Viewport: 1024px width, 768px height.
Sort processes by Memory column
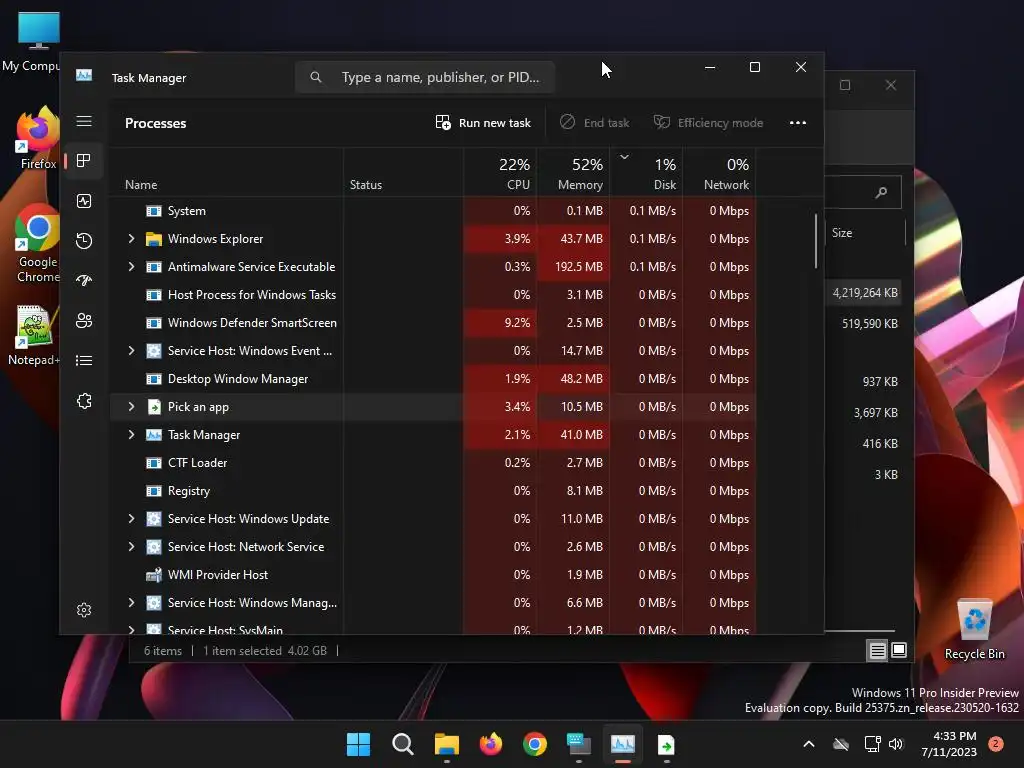point(573,173)
